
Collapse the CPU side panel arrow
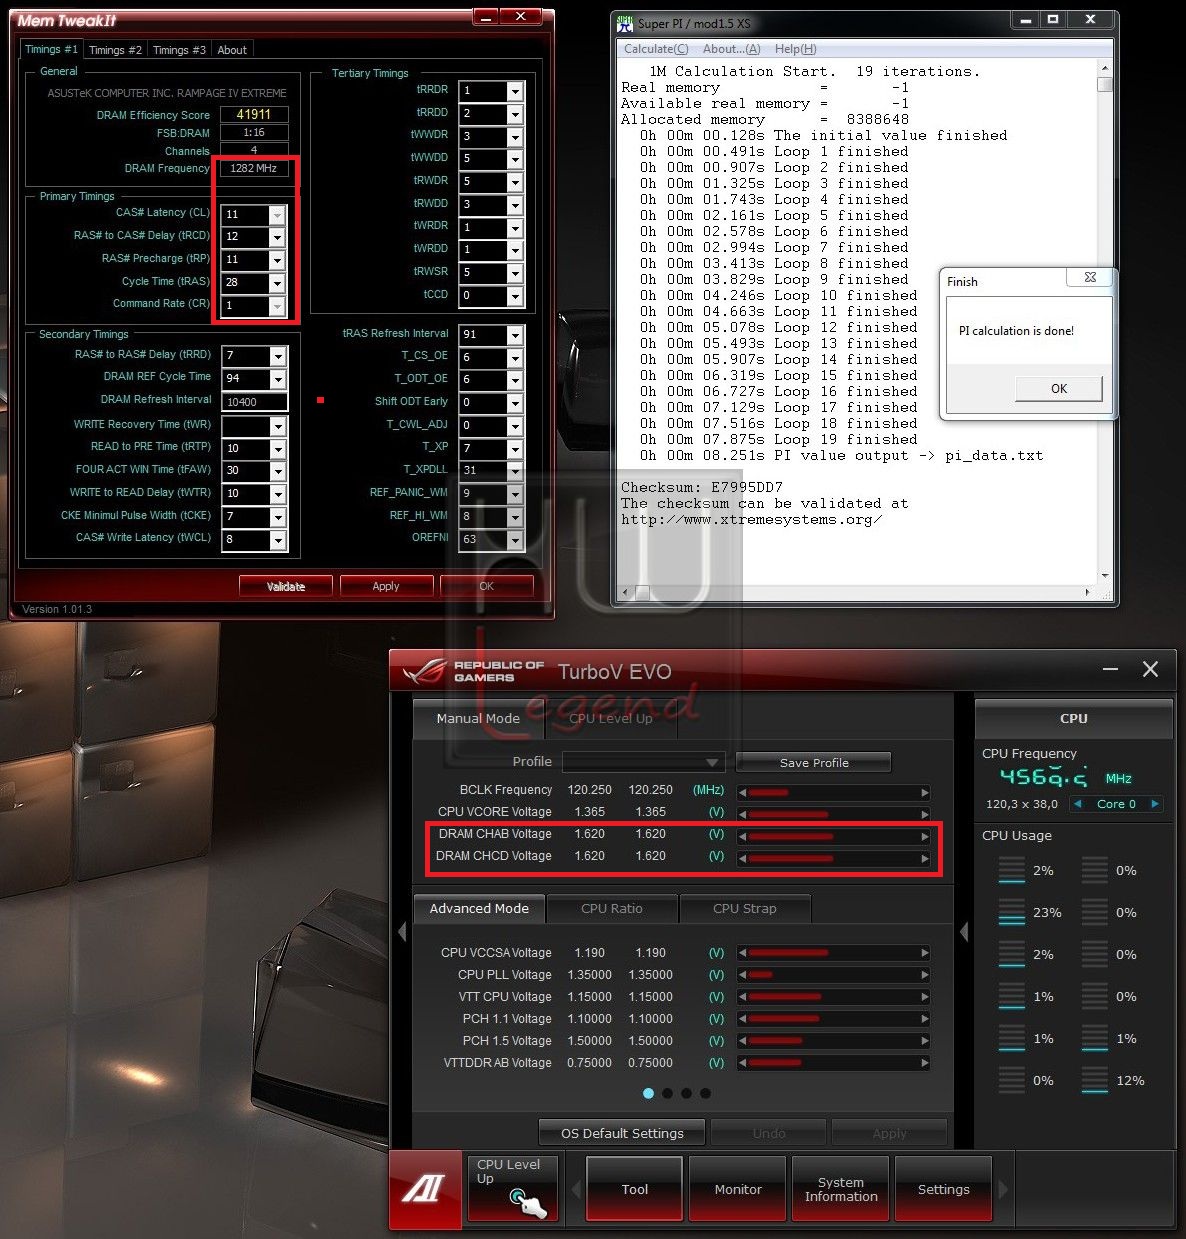(x=964, y=932)
